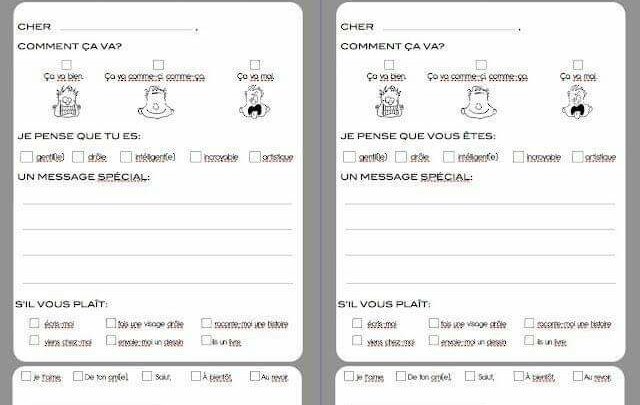Check 'Ça va comme-ci comme-ça' on right card
Screen dimensions: 640x405
tap(481, 65)
